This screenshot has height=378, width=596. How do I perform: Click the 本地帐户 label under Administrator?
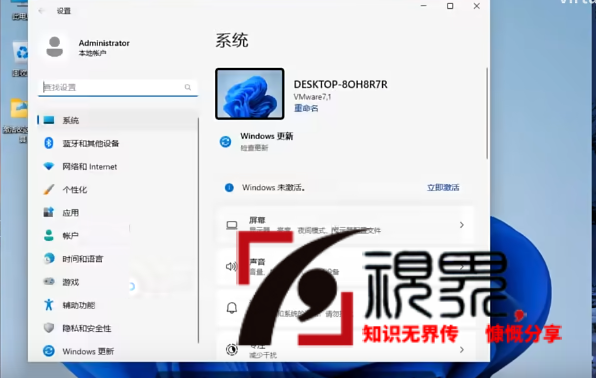(x=92, y=53)
